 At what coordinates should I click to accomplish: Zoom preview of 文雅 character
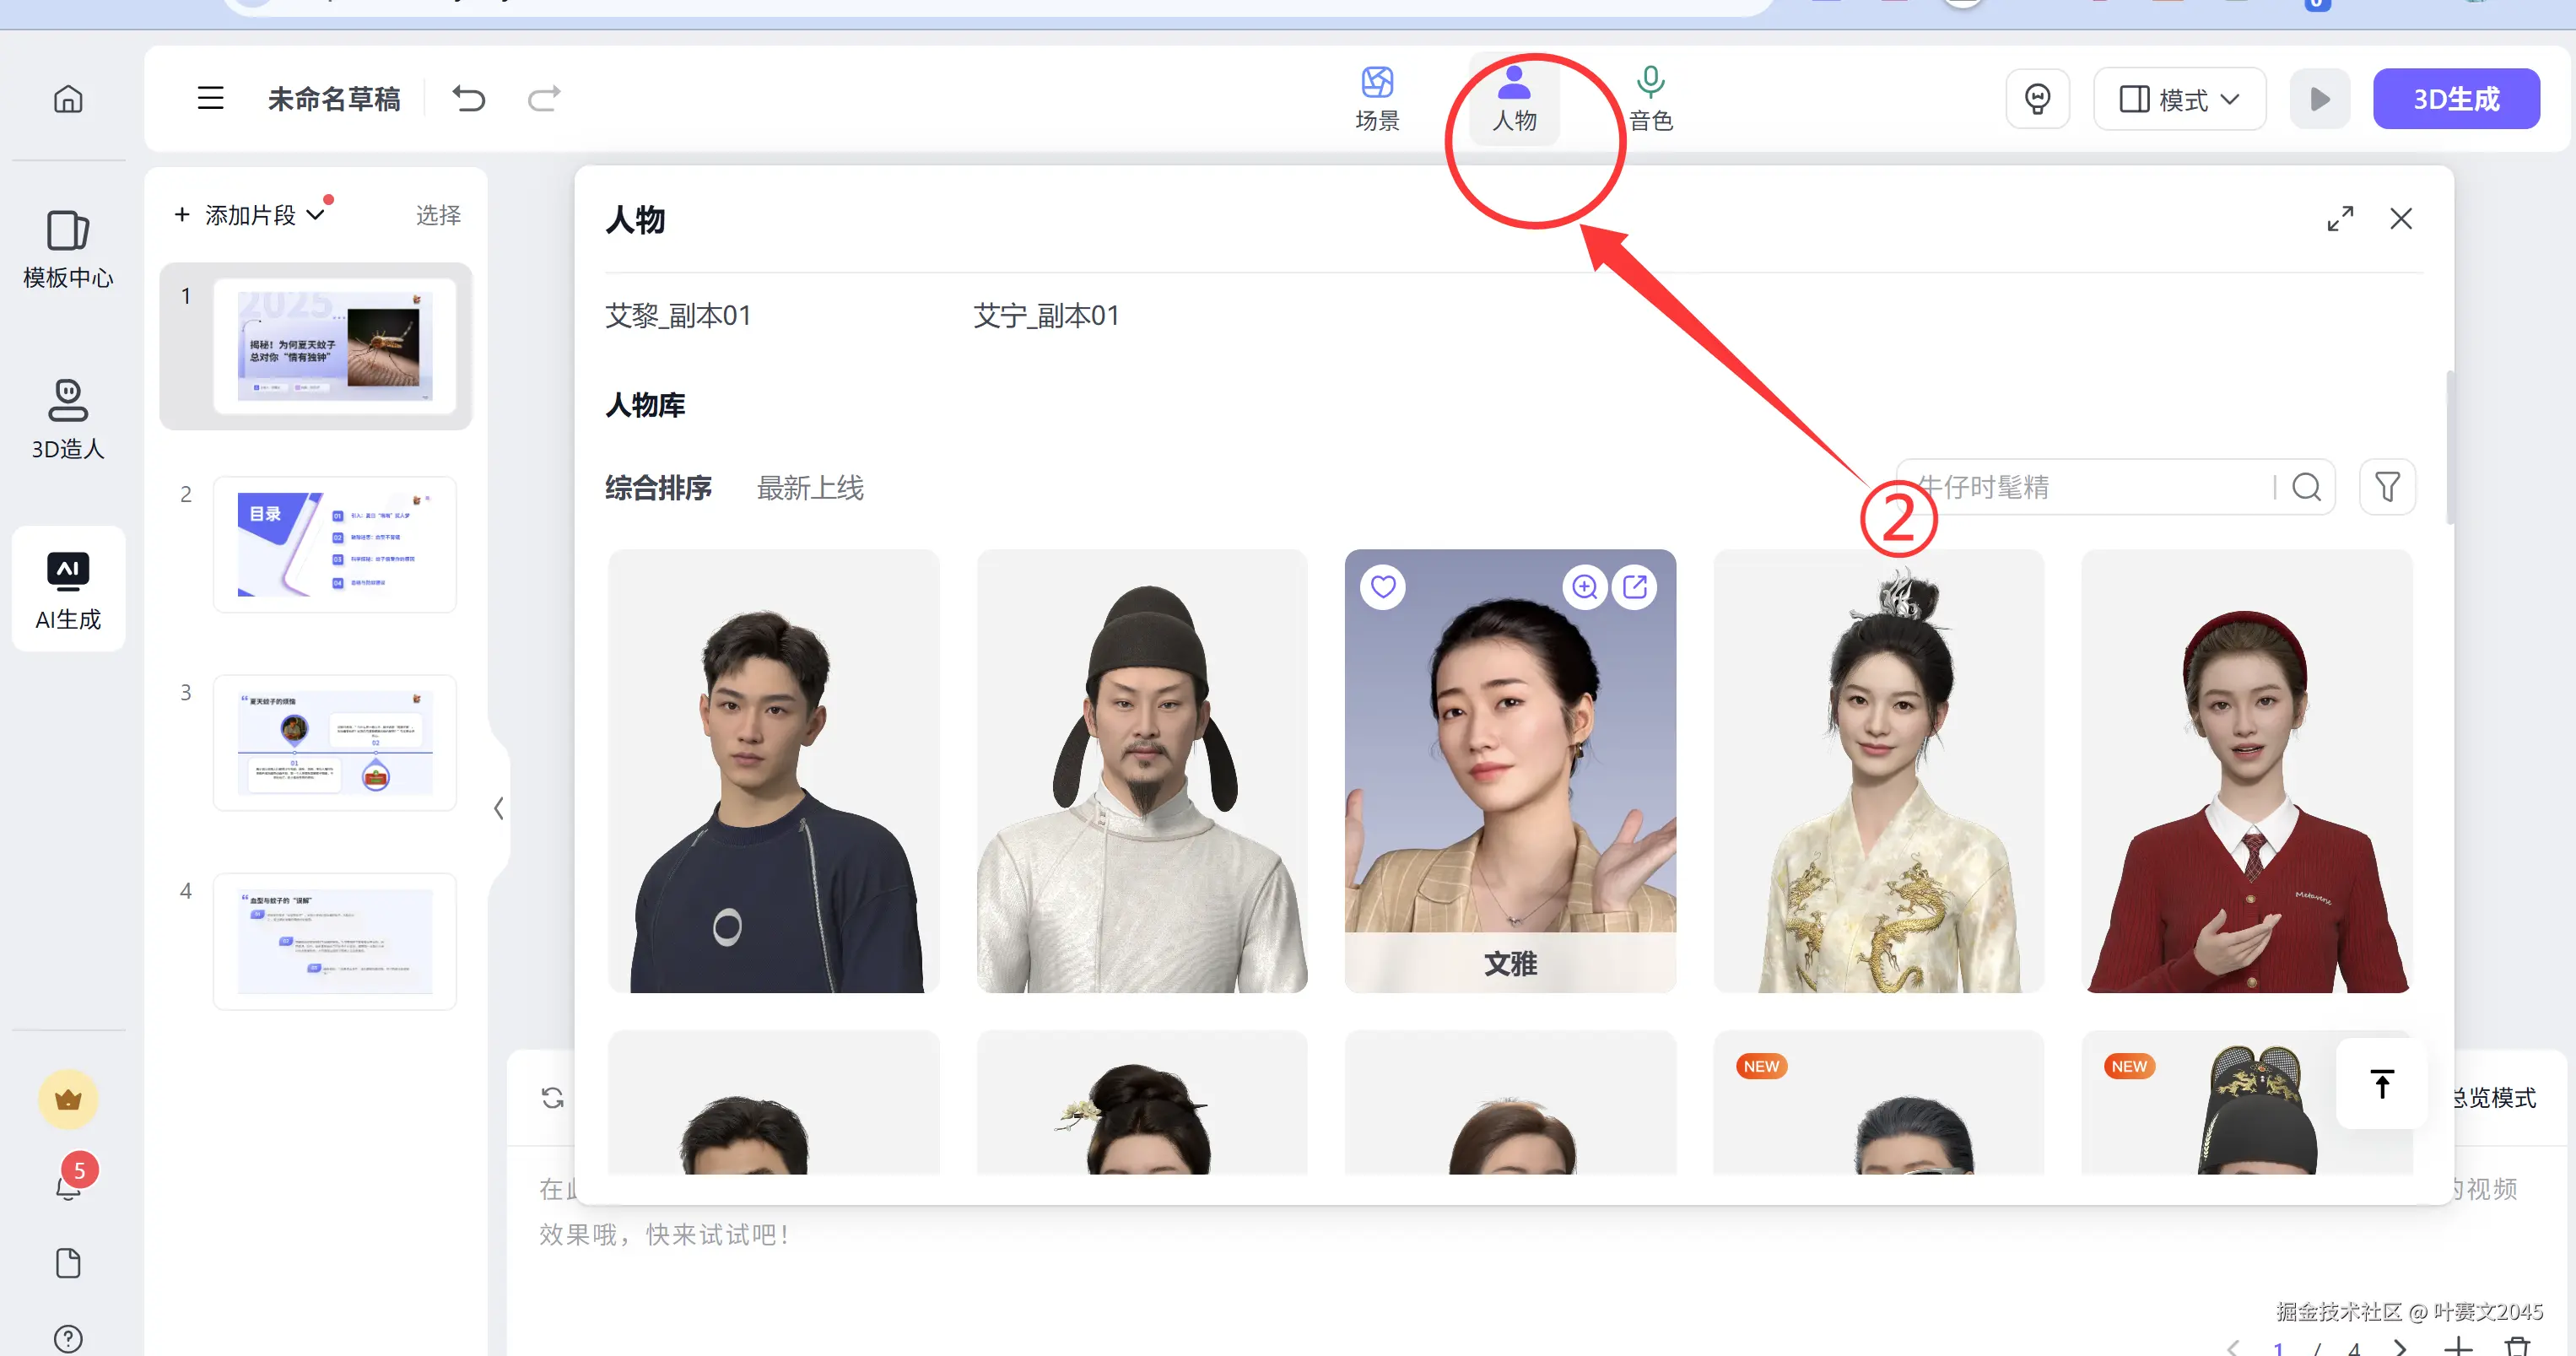point(1585,587)
